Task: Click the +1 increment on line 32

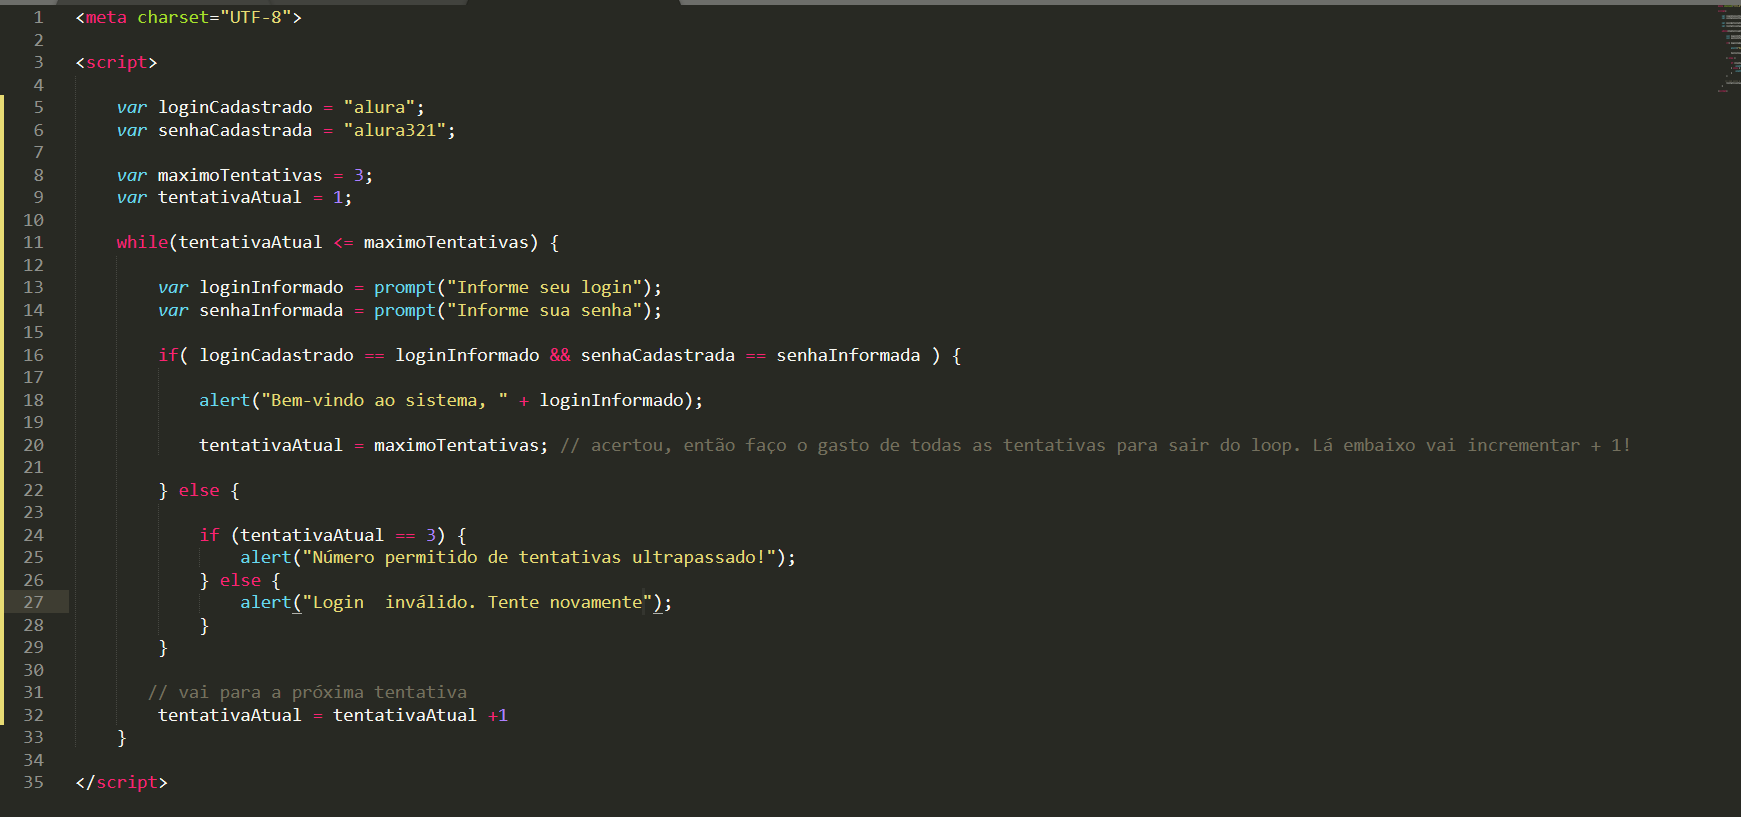Action: click(498, 715)
